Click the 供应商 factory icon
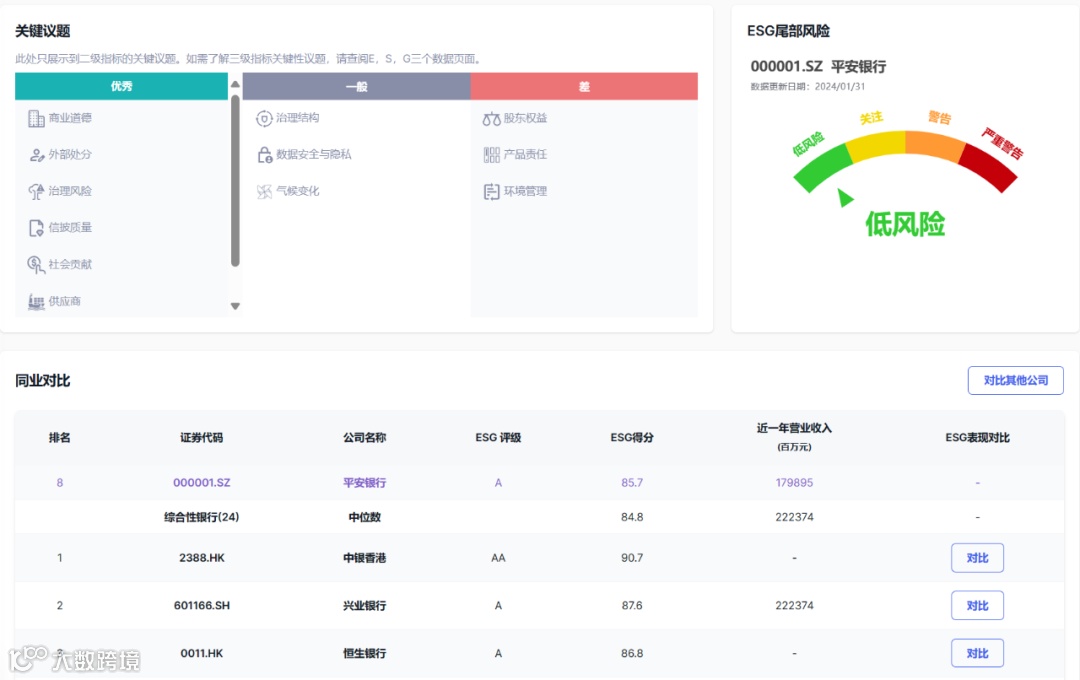This screenshot has height=680, width=1080. [36, 301]
